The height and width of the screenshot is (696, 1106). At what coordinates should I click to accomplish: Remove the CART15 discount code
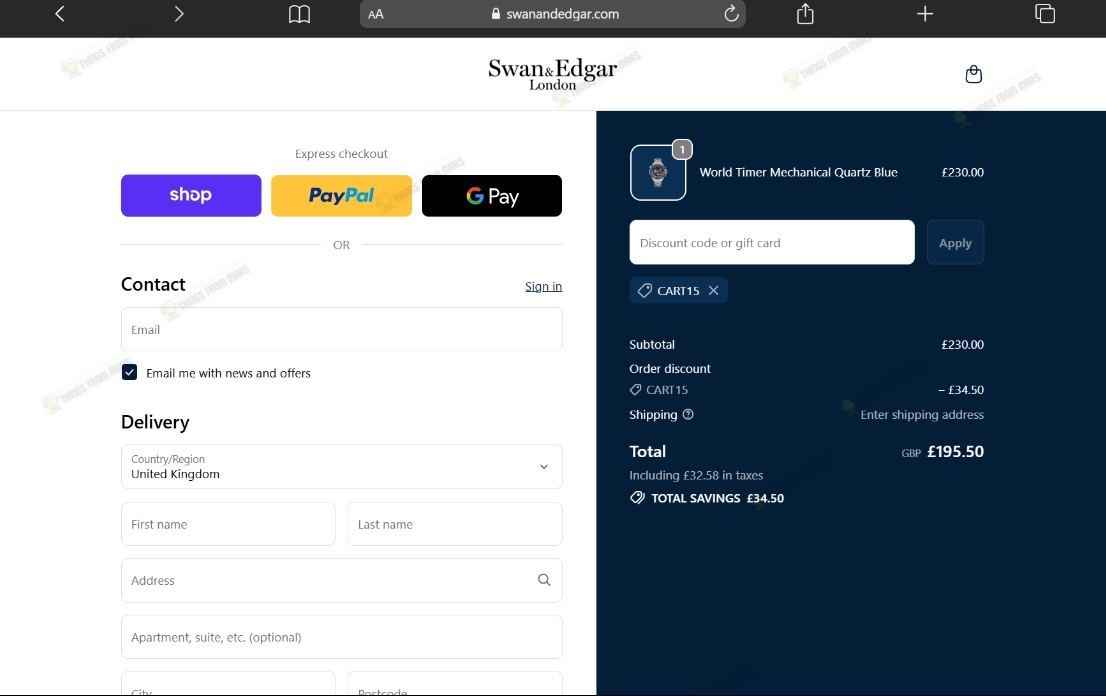[714, 291]
